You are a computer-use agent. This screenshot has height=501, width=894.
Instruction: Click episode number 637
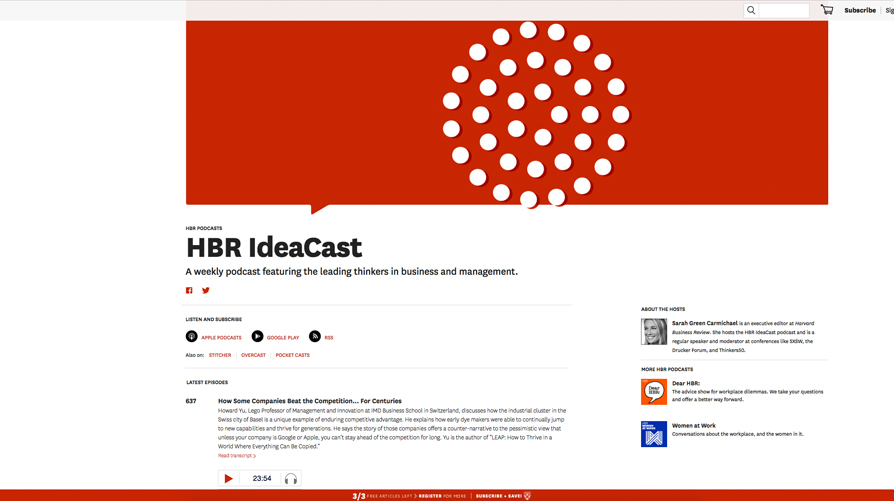[x=191, y=401]
